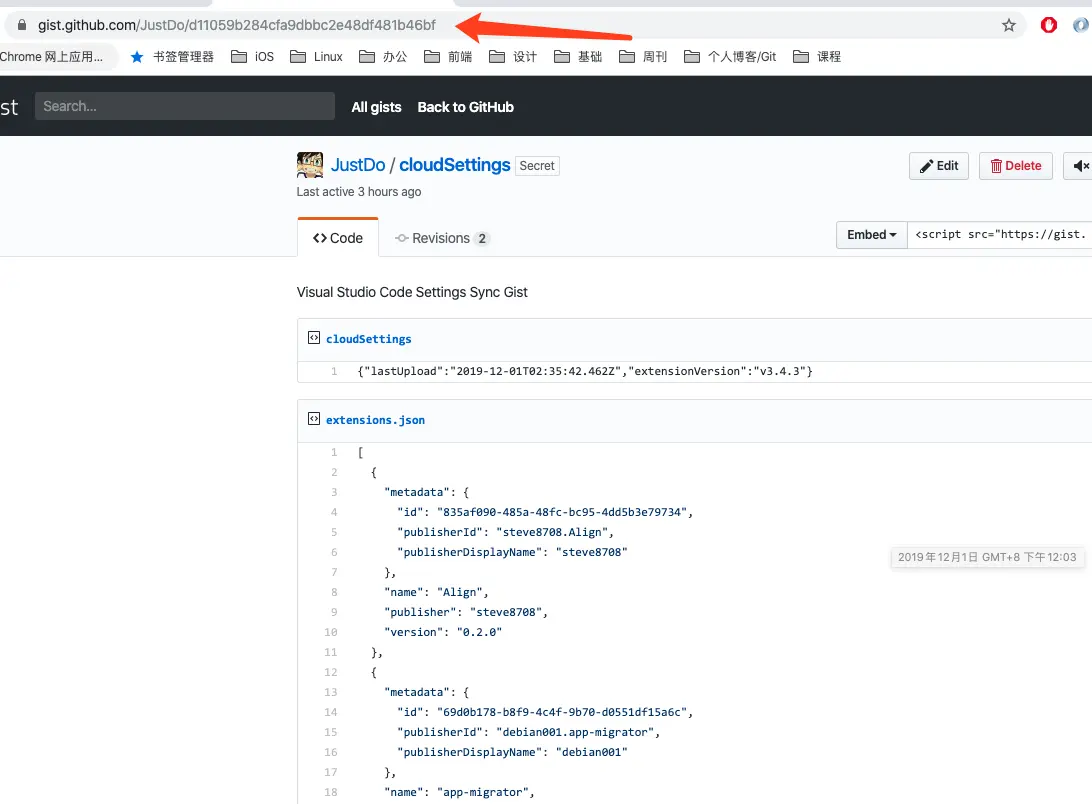
Task: Click the "version": "0.2.0" line
Action: tap(443, 632)
